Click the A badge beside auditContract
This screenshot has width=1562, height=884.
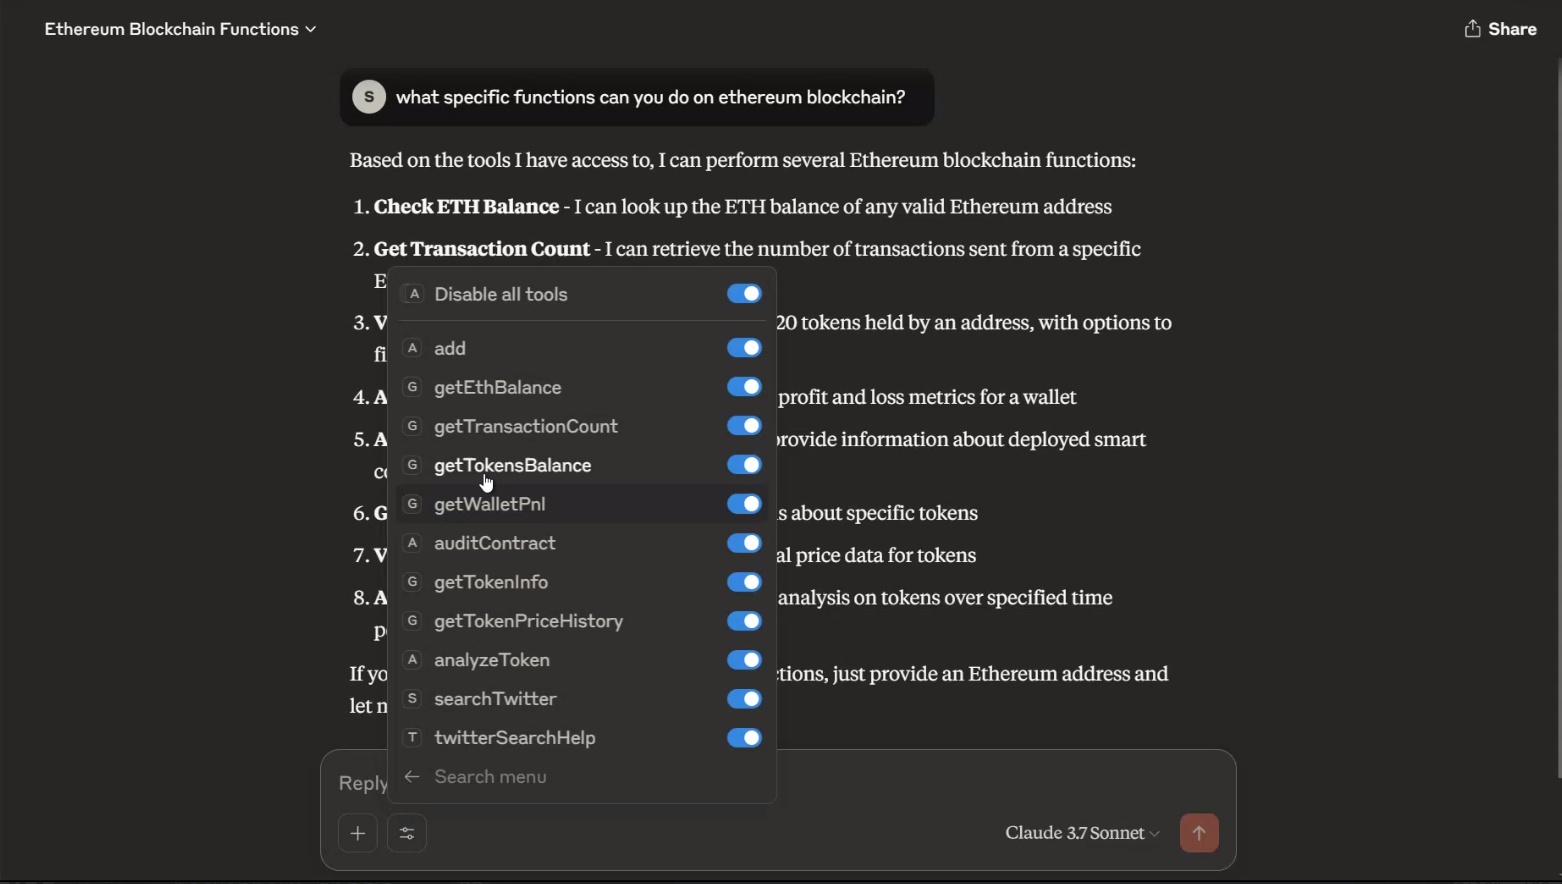(x=412, y=543)
